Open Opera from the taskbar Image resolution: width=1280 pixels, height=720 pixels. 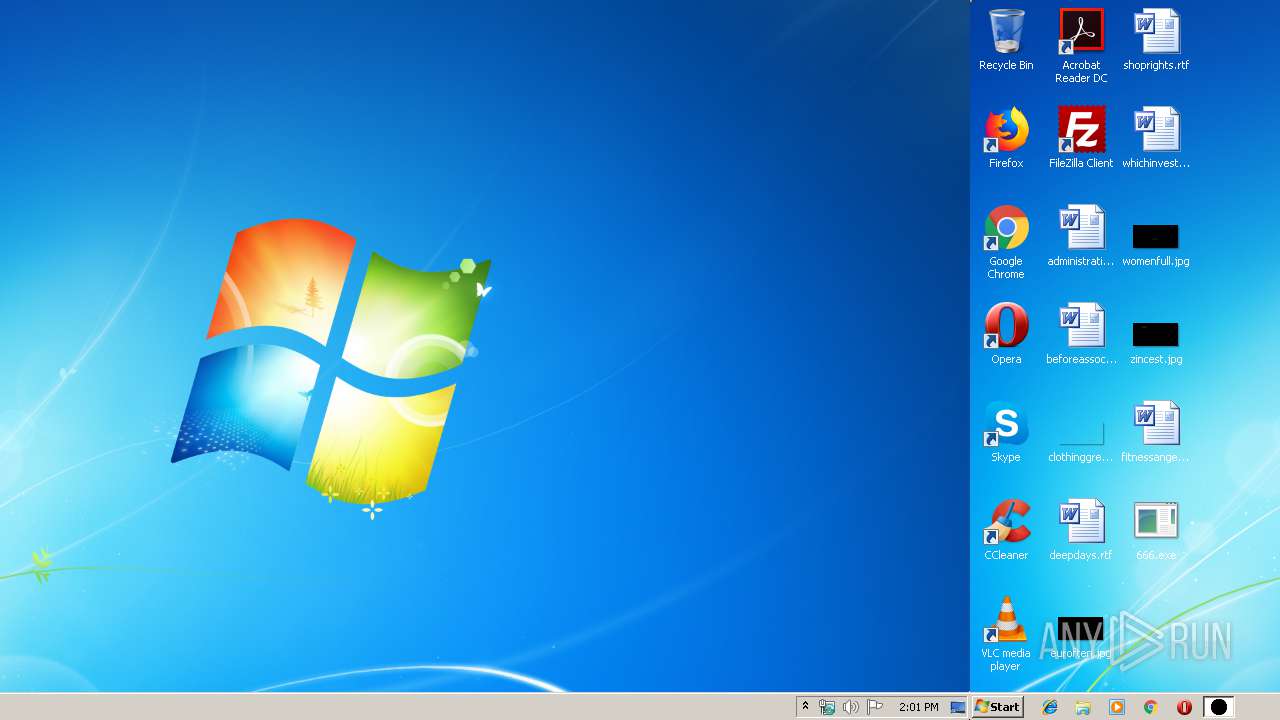[1184, 707]
